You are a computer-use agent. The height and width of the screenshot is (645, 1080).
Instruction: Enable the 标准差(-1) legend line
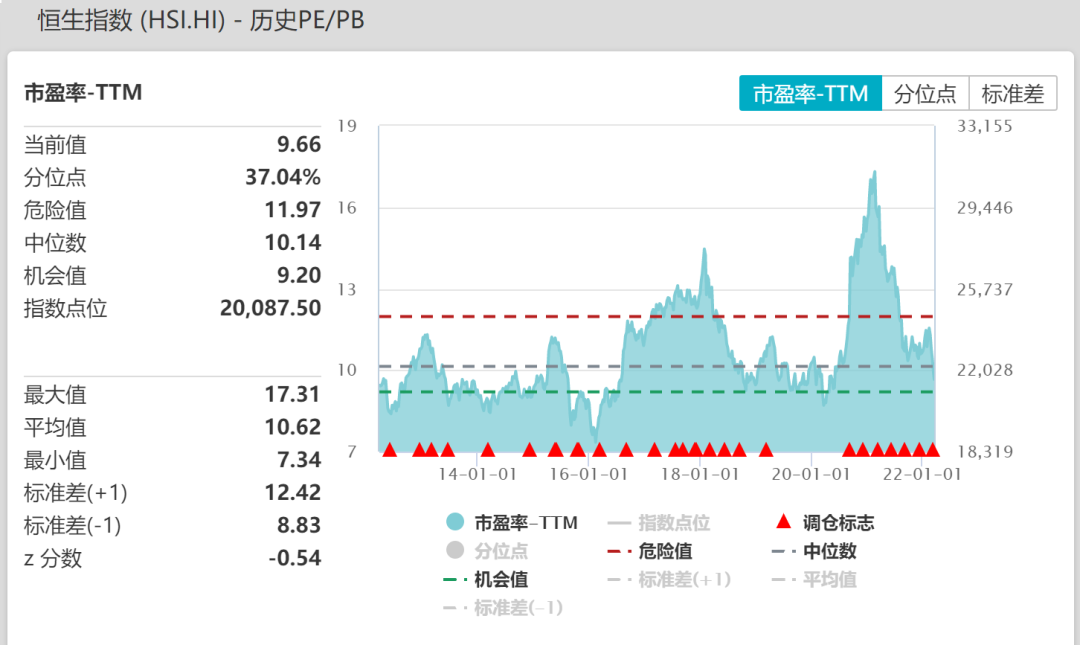coord(503,608)
